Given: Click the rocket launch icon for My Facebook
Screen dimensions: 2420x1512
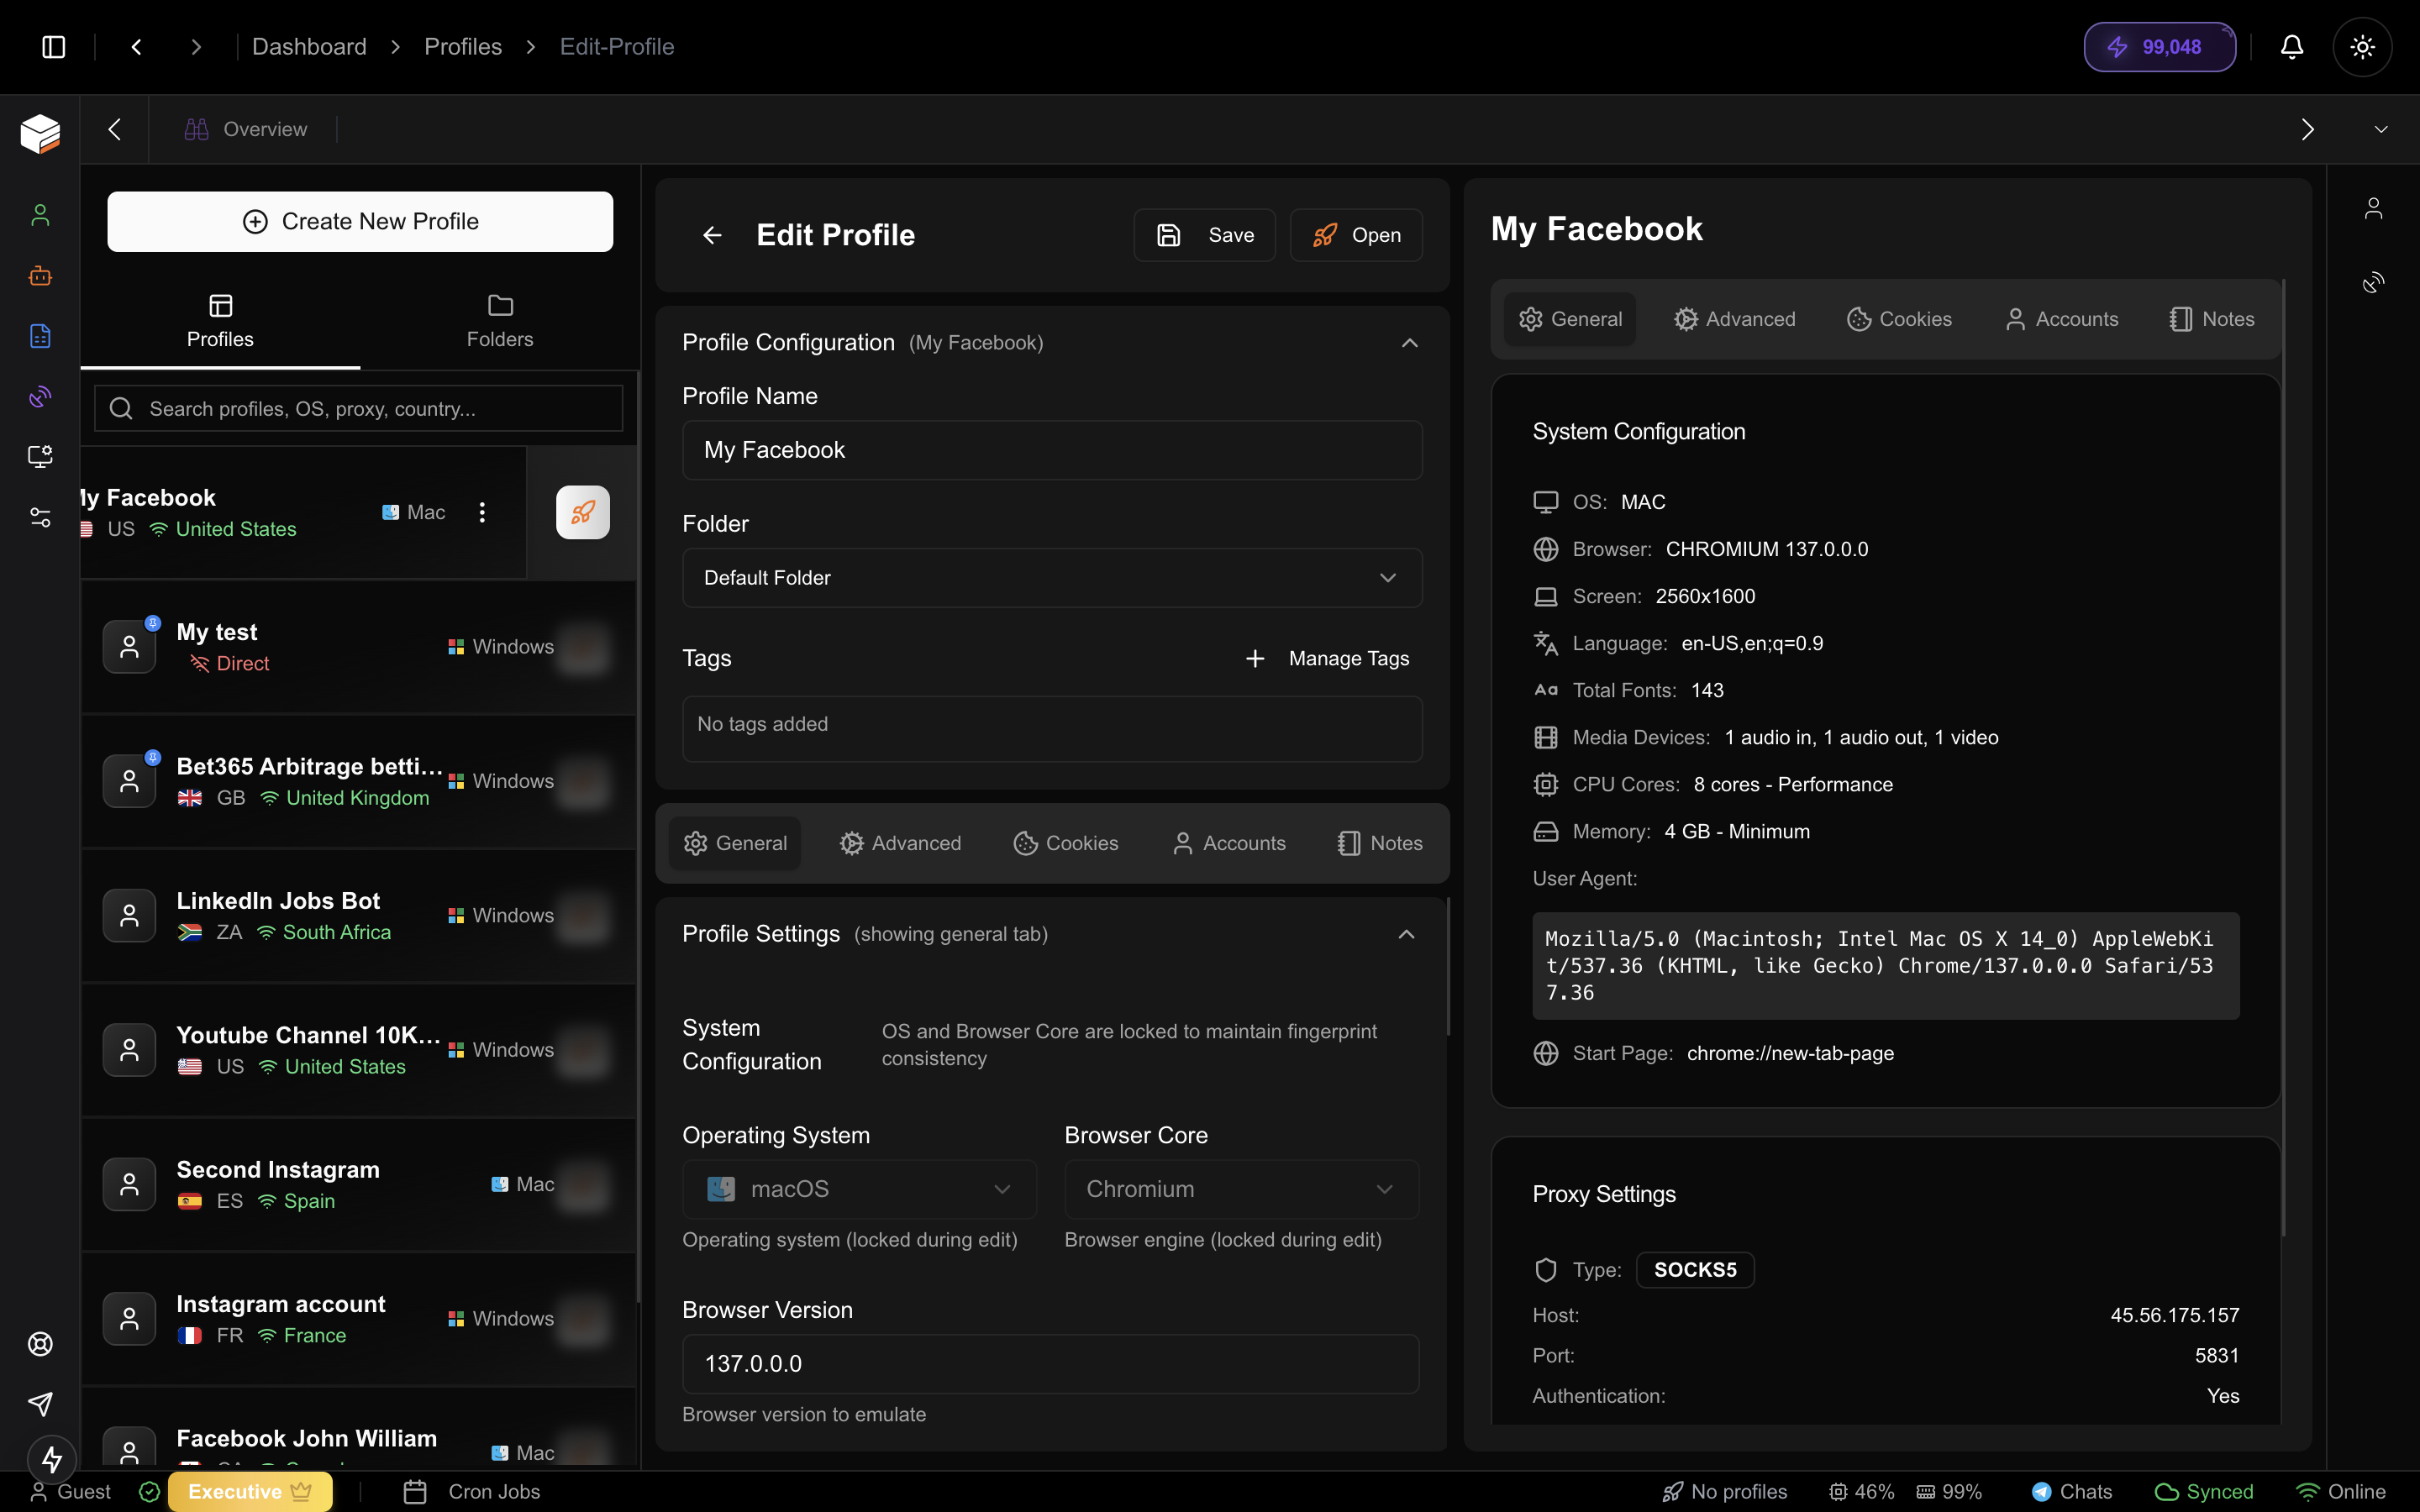Looking at the screenshot, I should [582, 512].
